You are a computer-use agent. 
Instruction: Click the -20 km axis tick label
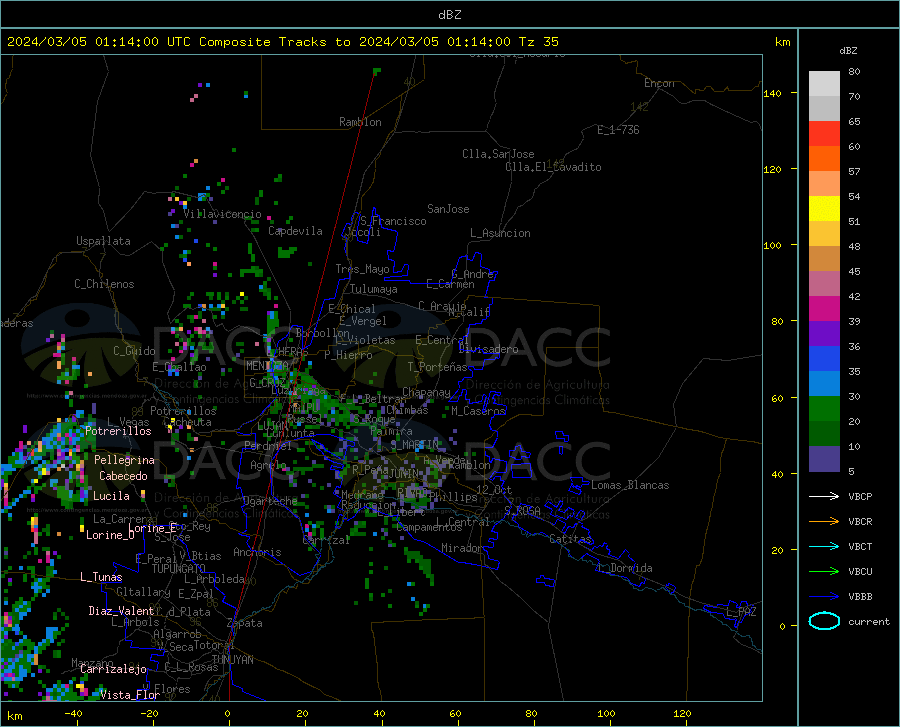pyautogui.click(x=149, y=713)
